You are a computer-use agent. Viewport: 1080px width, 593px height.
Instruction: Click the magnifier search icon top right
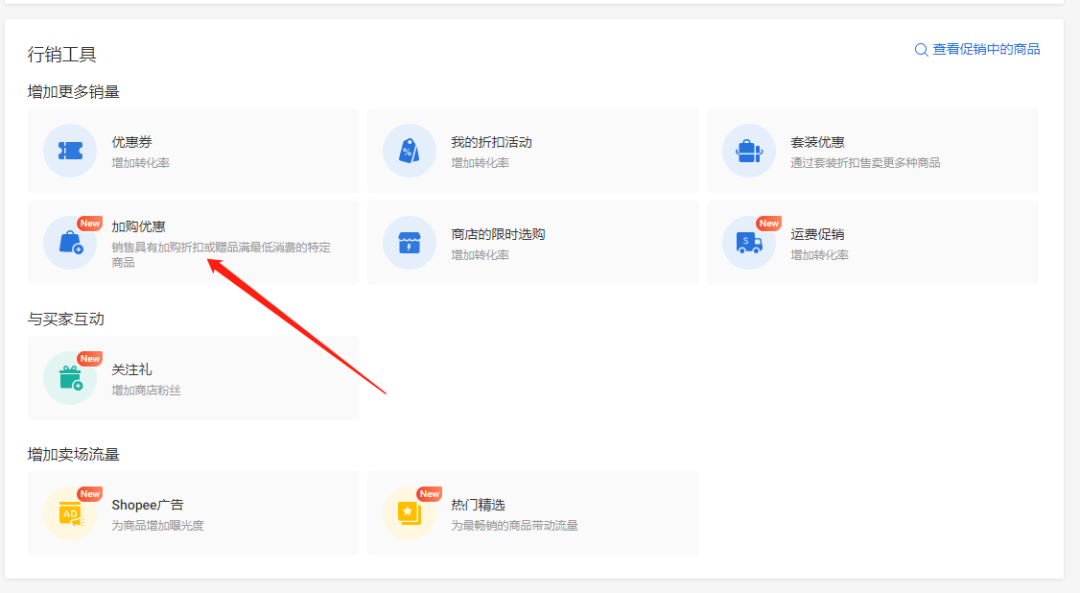[921, 49]
